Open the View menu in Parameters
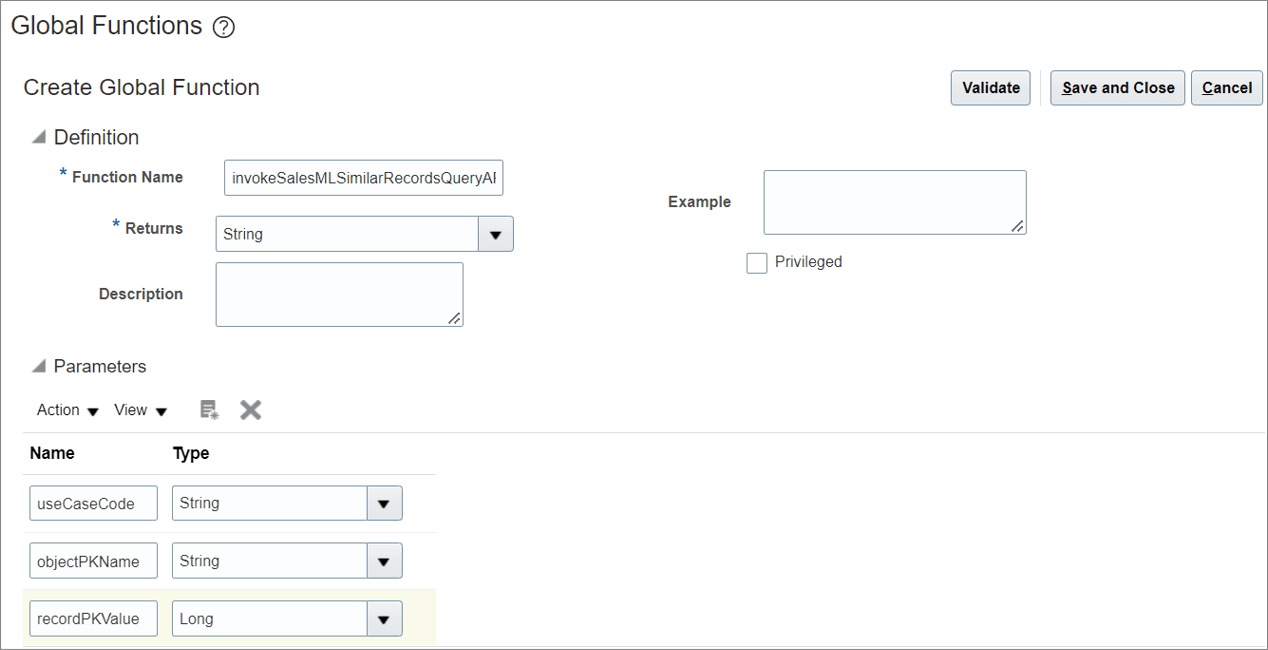Viewport: 1268px width, 650px height. point(138,410)
